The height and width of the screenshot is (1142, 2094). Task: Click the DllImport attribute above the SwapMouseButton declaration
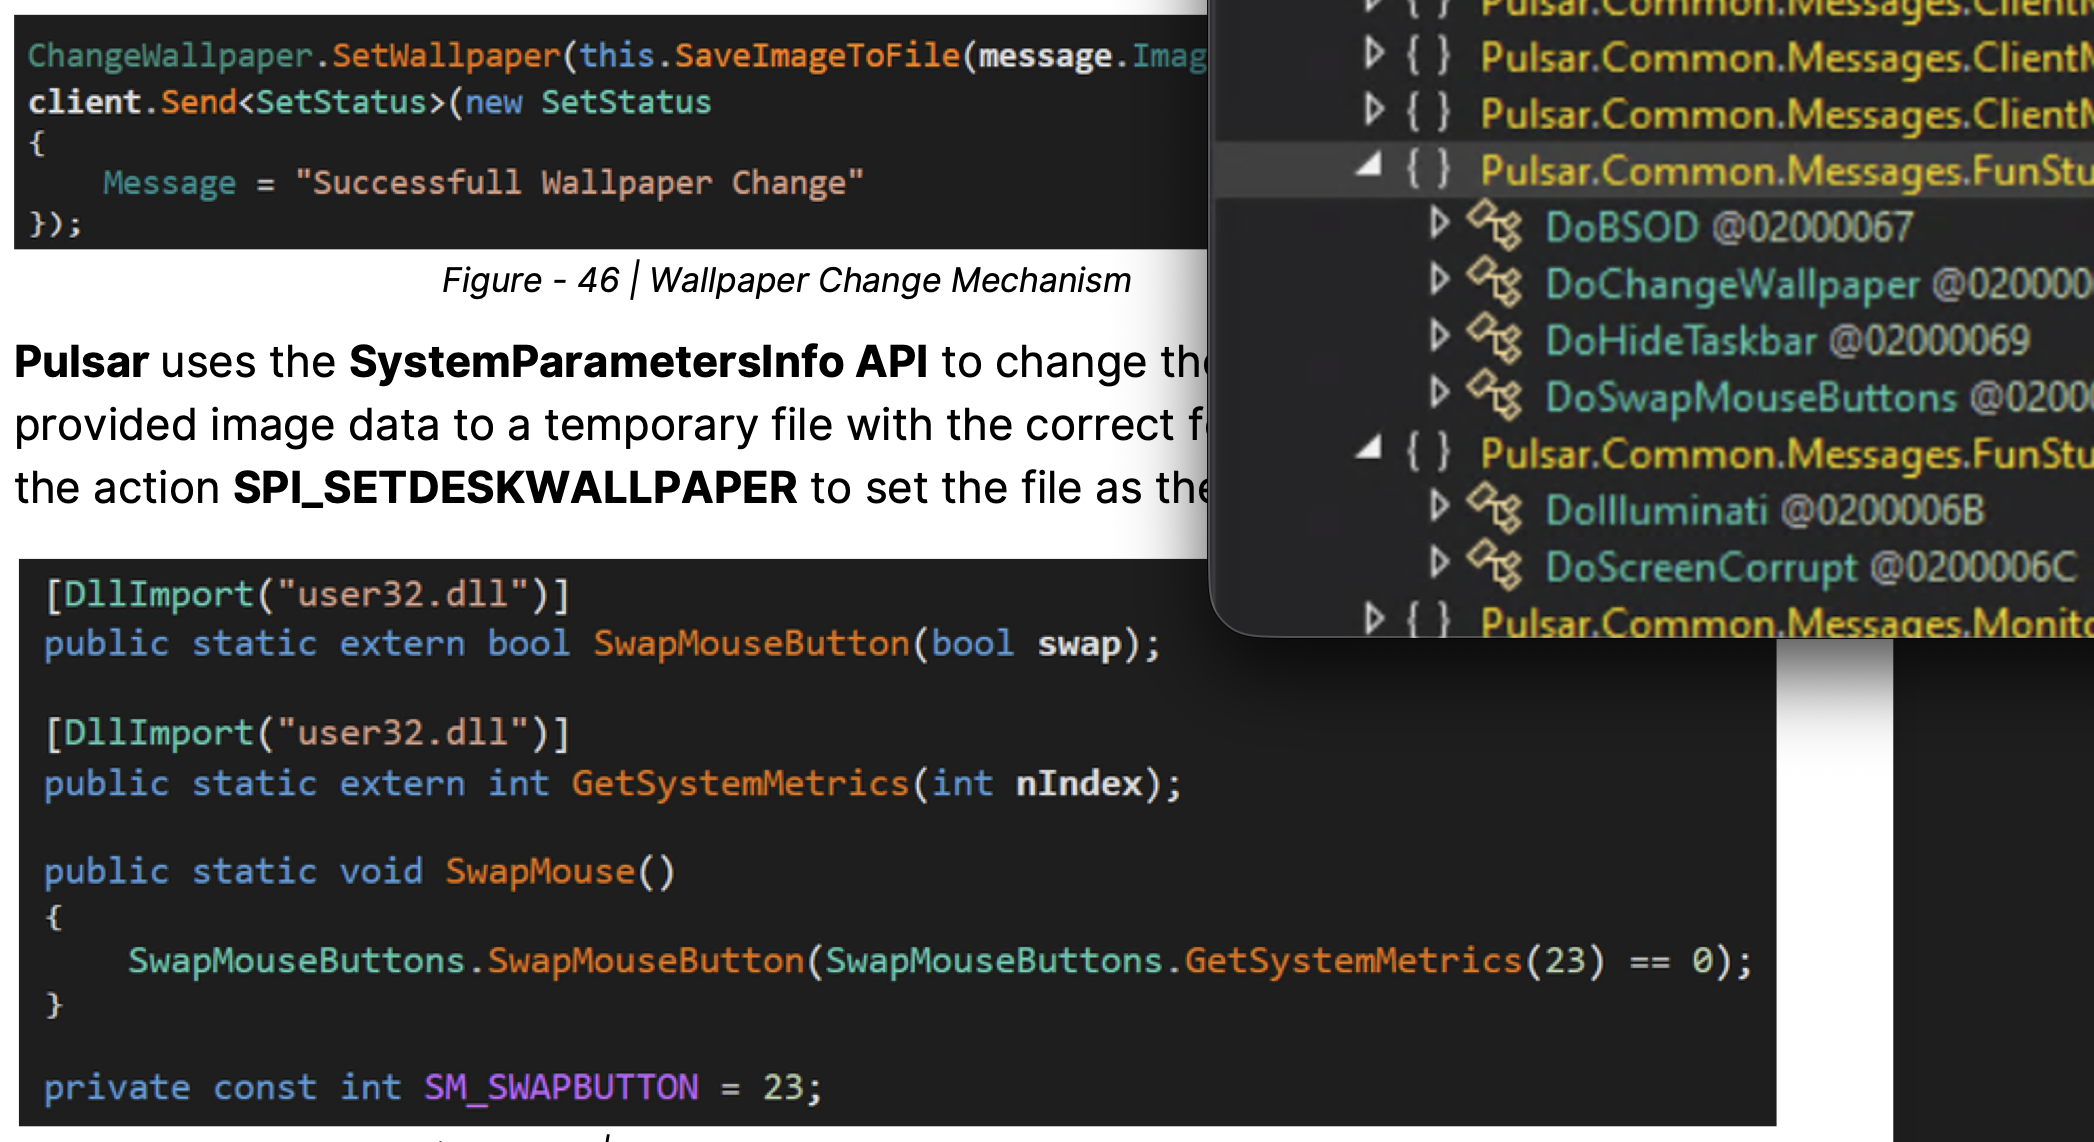tap(307, 595)
